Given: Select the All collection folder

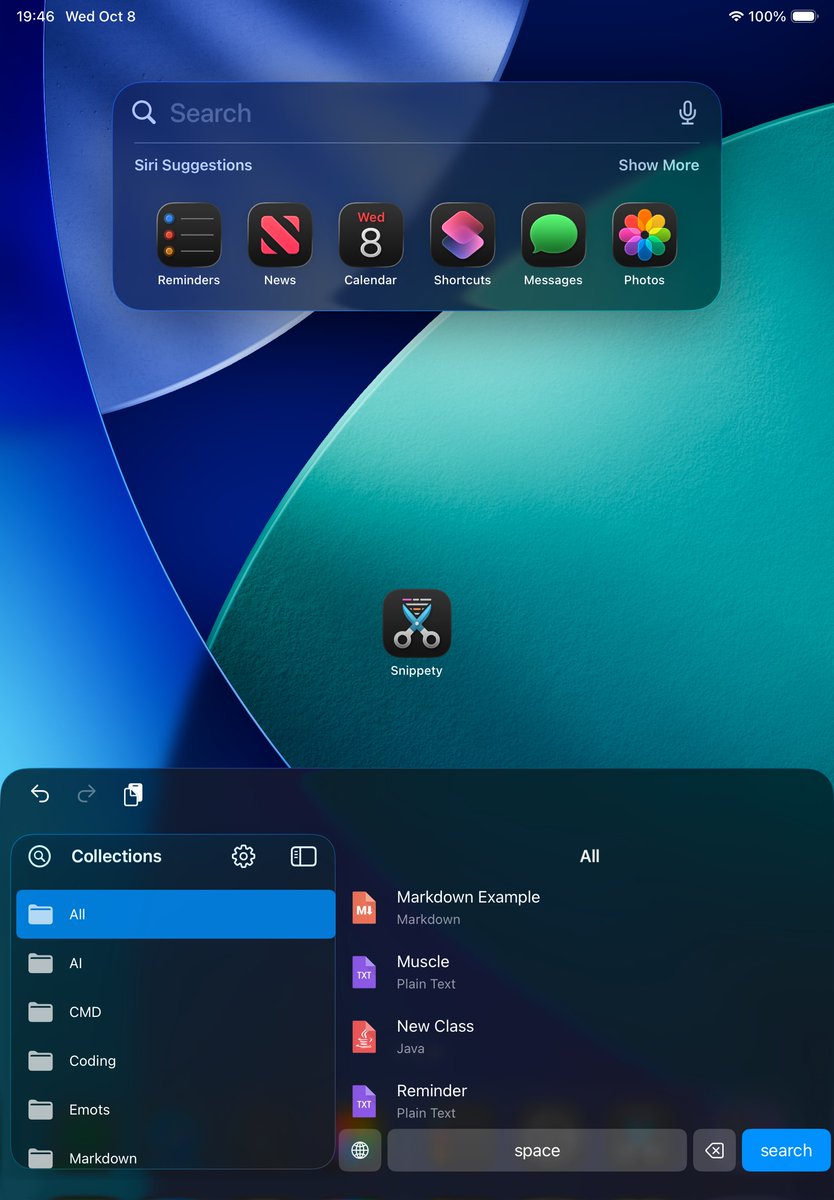Looking at the screenshot, I should (175, 914).
